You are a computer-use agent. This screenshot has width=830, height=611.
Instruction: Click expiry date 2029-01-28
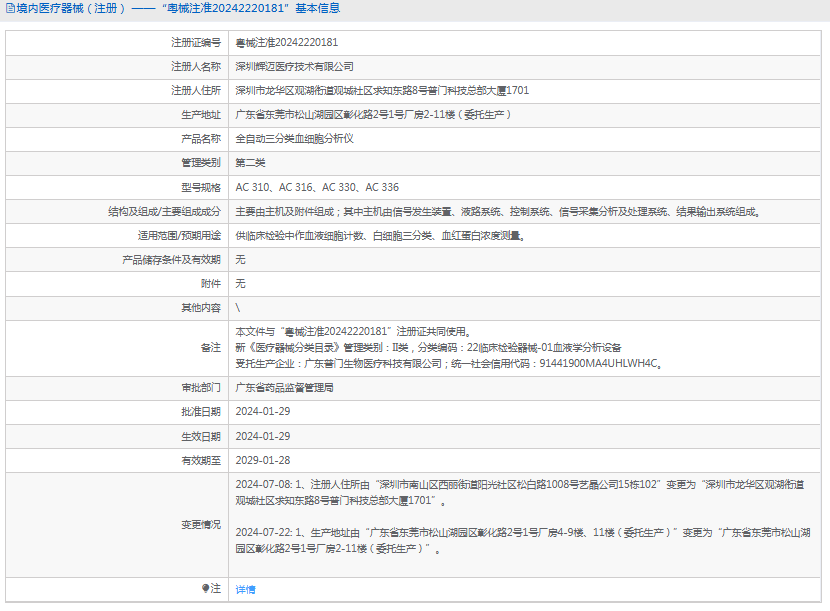[263, 461]
